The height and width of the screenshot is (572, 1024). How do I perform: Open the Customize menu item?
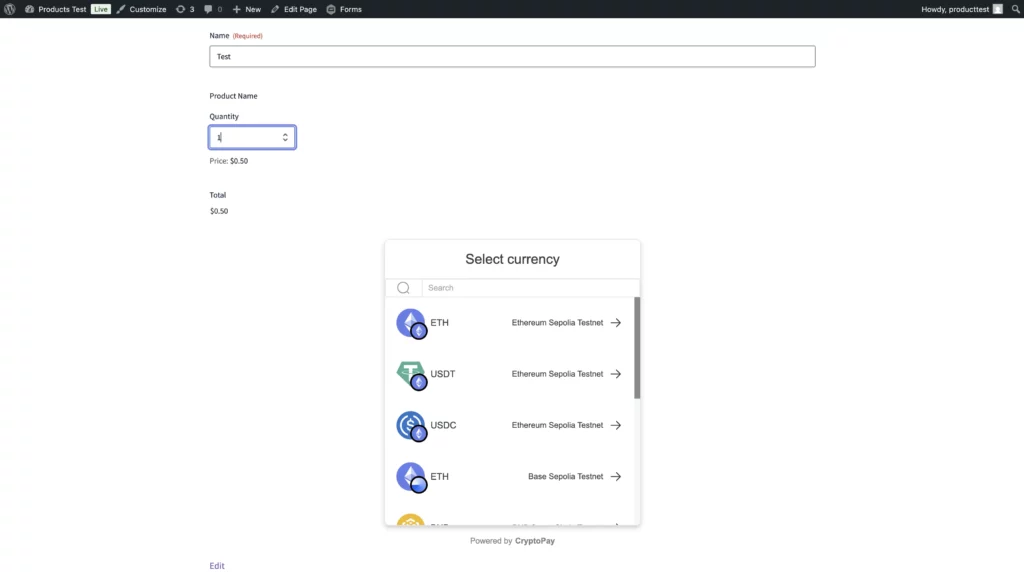pos(141,9)
